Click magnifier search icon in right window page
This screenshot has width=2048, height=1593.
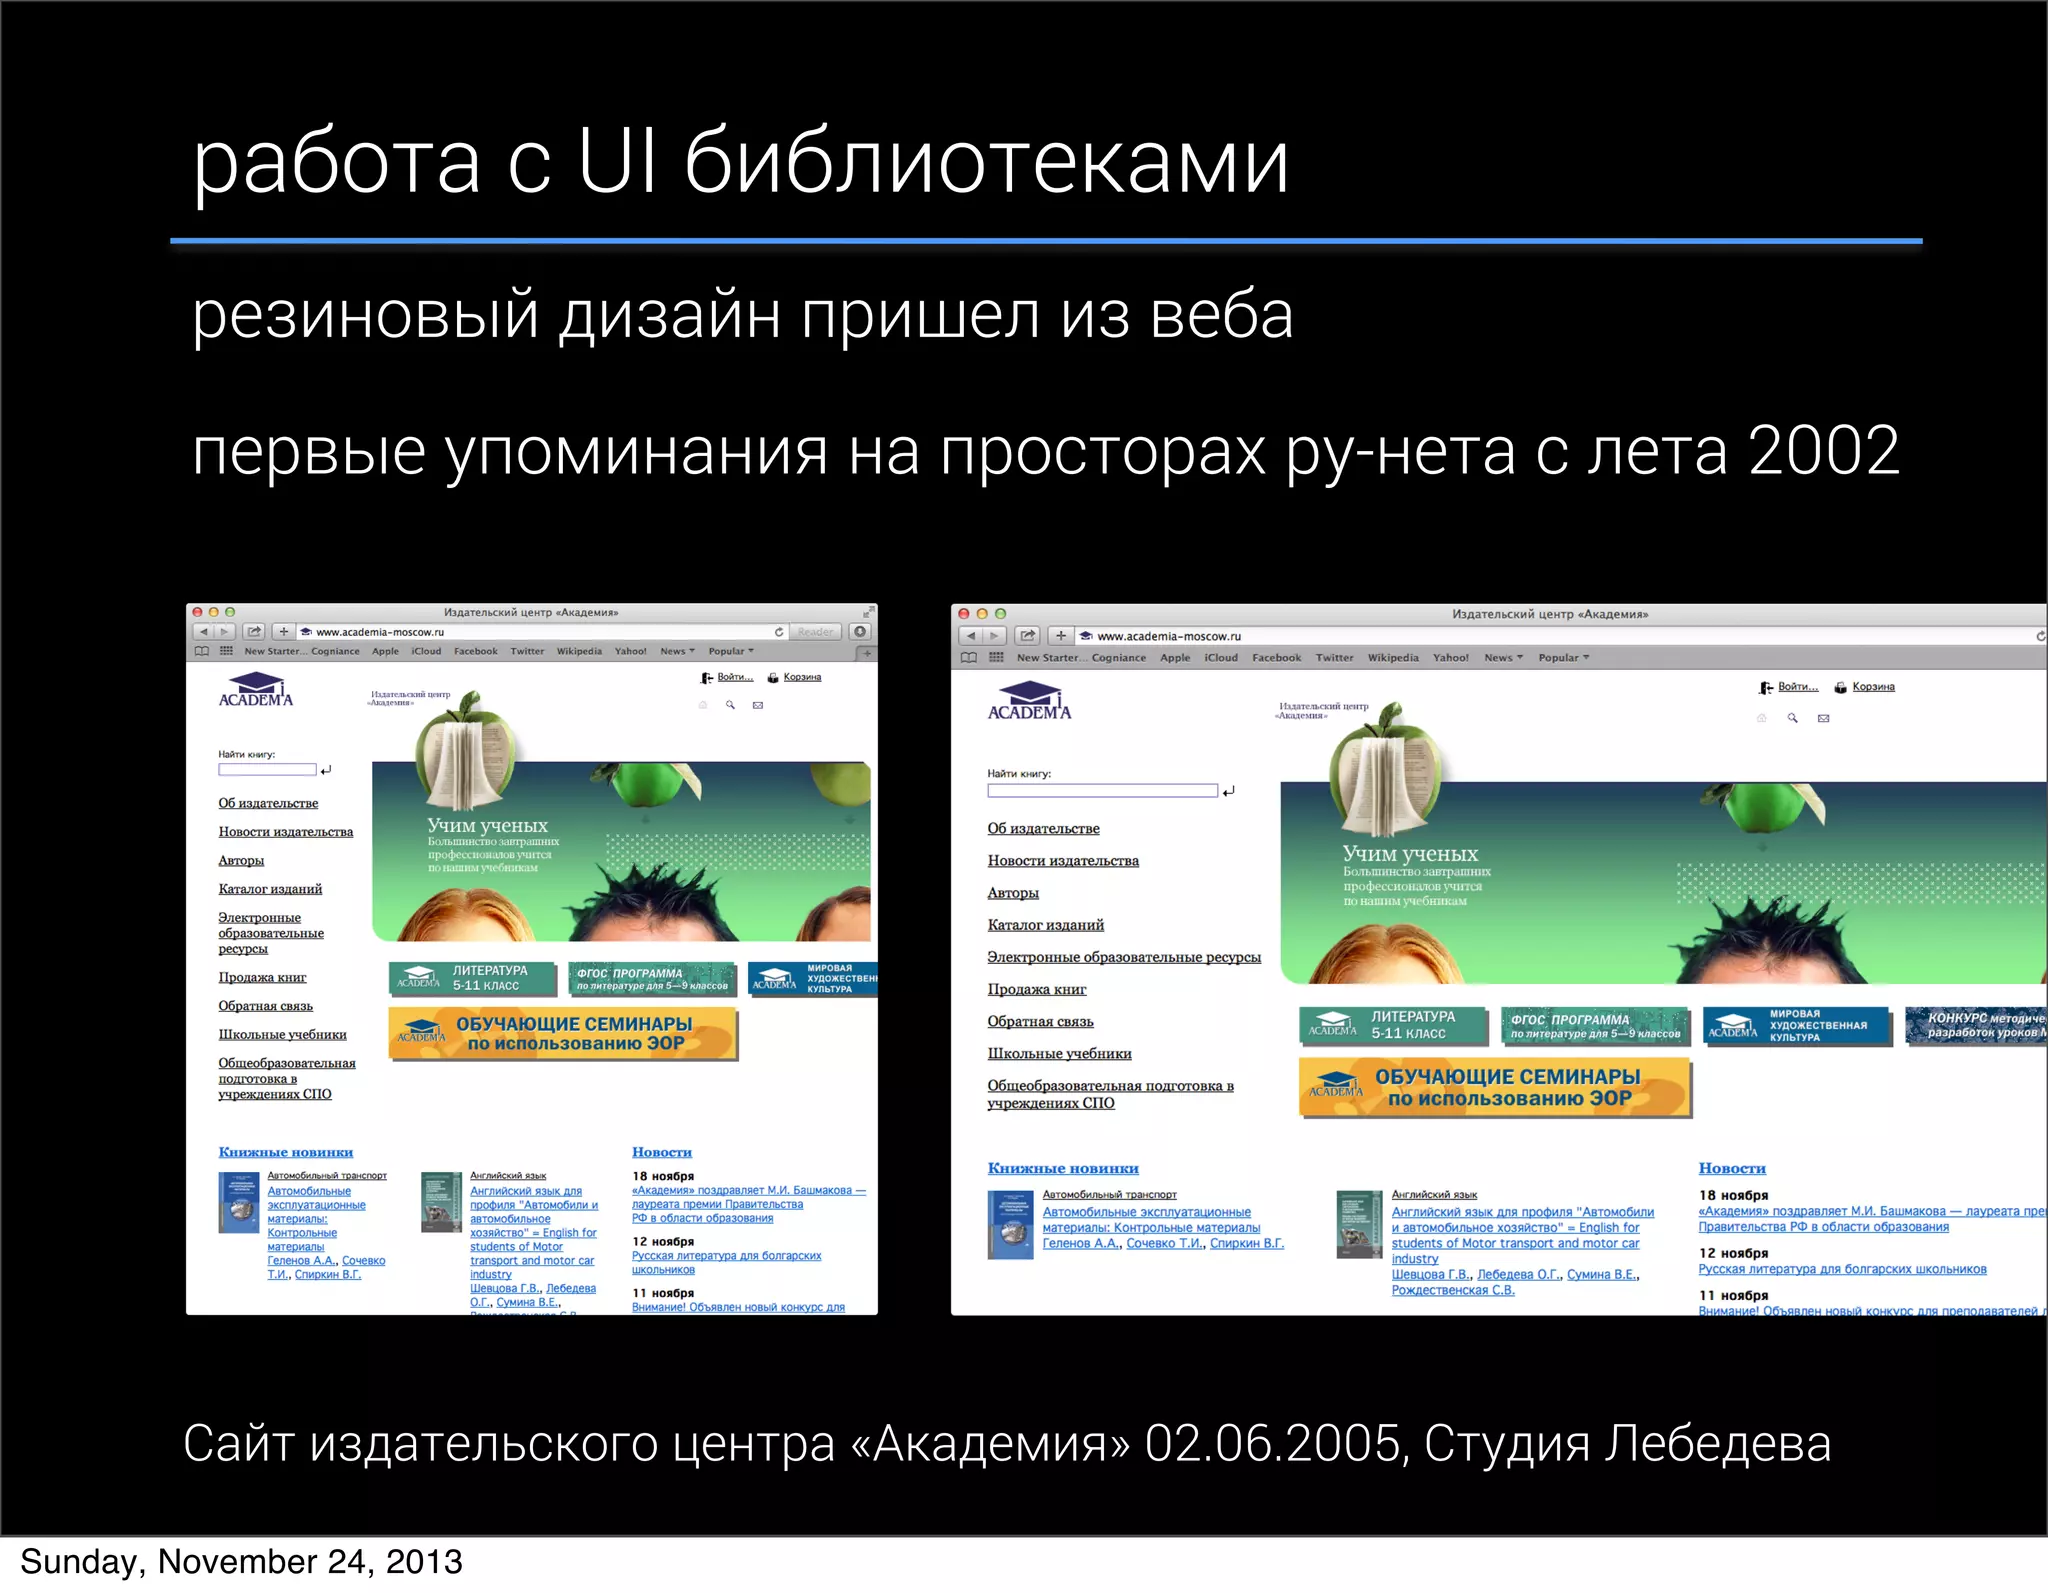pos(1792,718)
